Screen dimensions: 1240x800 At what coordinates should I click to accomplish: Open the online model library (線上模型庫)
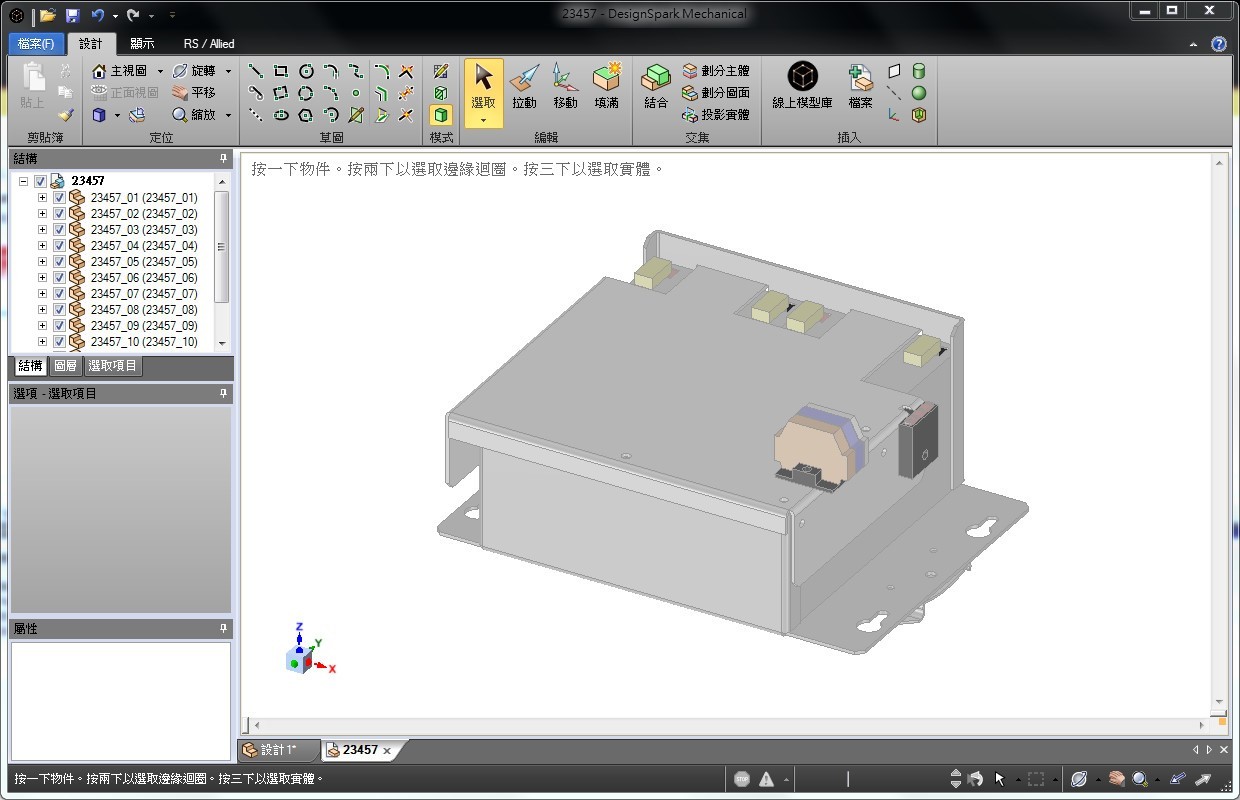802,86
